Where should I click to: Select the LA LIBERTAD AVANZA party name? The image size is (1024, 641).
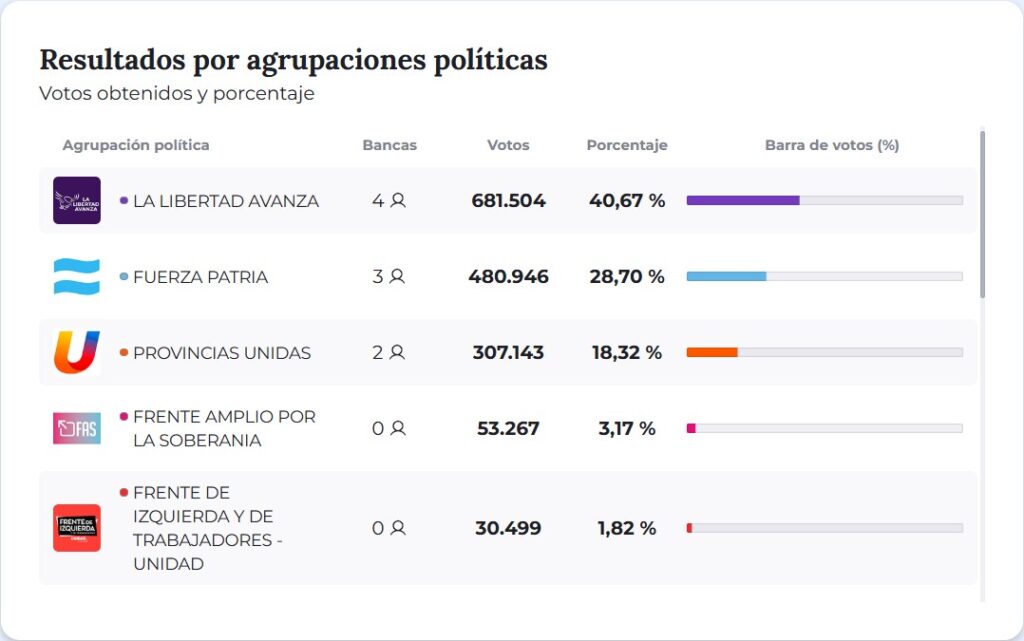point(225,201)
